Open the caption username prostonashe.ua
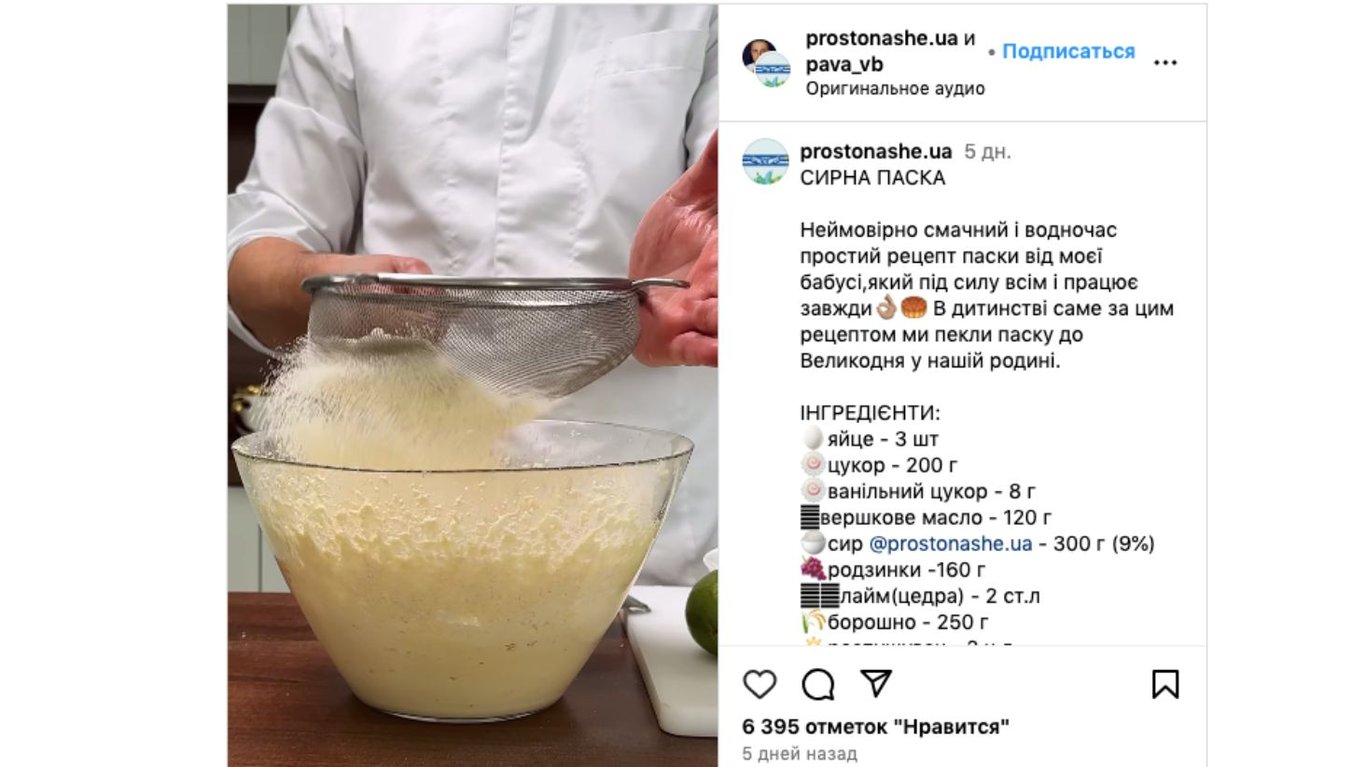1366x767 pixels. coord(876,152)
